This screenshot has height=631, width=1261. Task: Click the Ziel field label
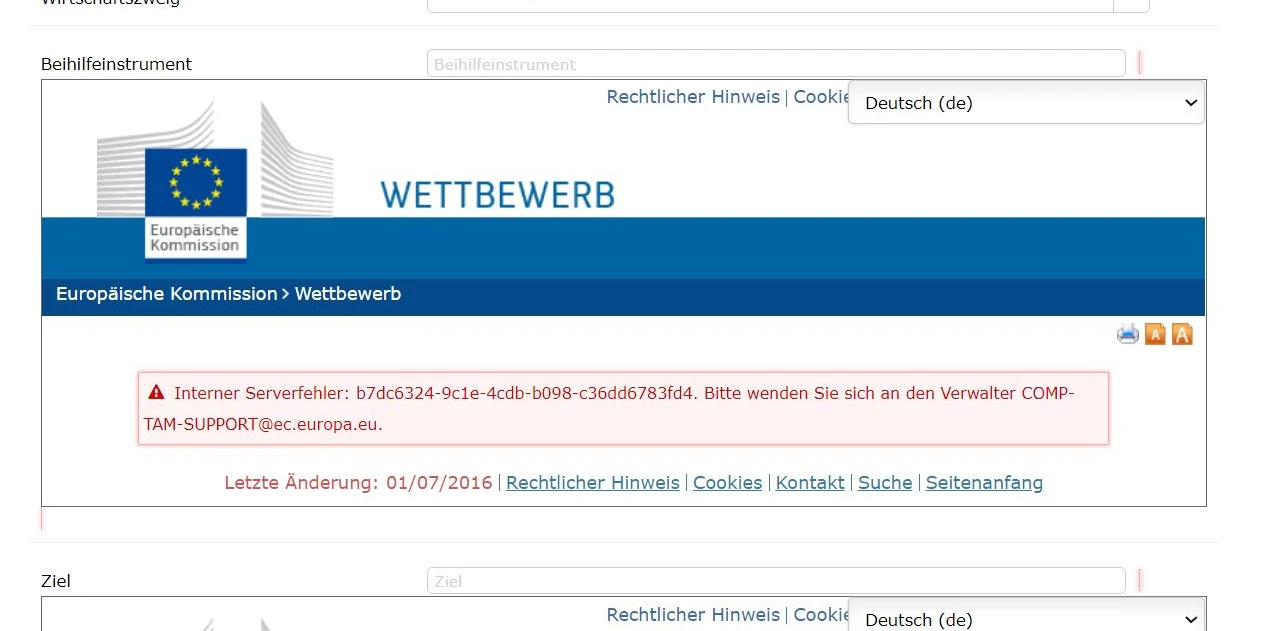[x=56, y=581]
